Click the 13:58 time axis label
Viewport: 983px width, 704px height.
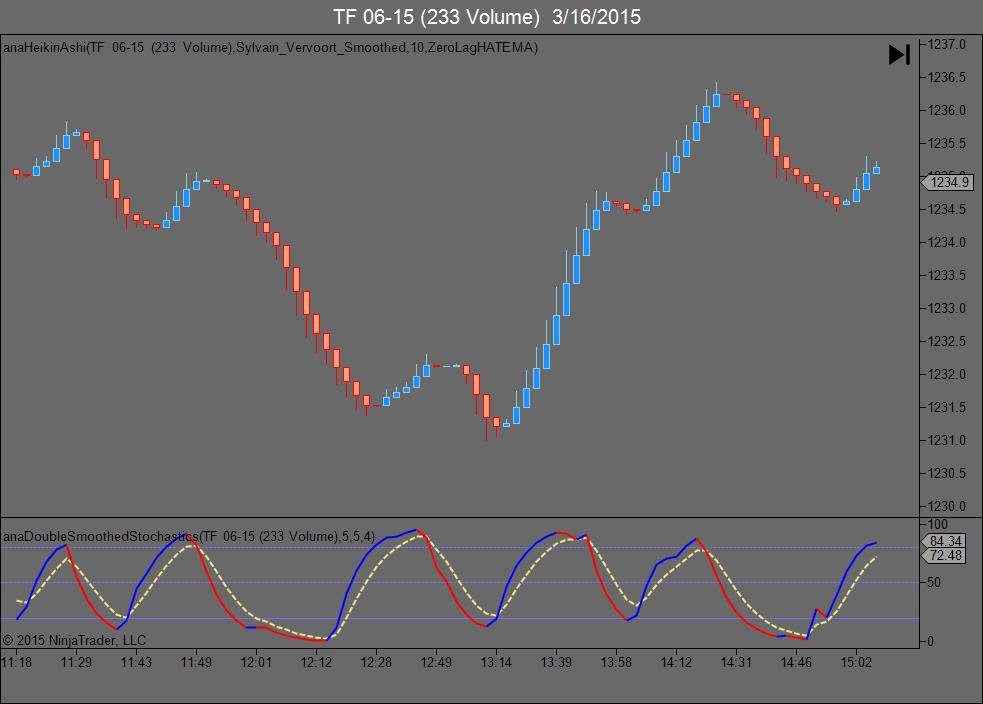point(616,663)
